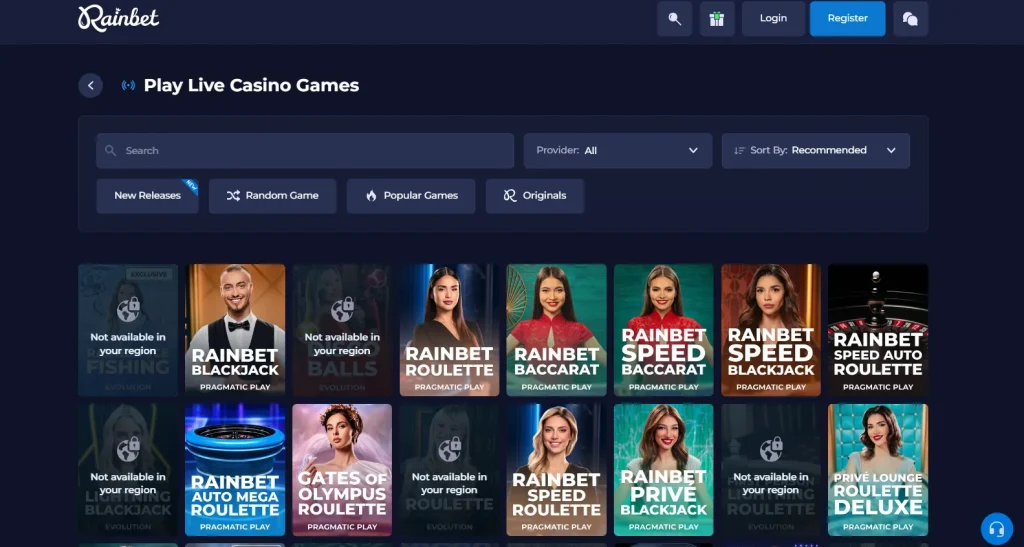Click the NEW ribbon on New Releases
This screenshot has height=547, width=1024.
190,185
